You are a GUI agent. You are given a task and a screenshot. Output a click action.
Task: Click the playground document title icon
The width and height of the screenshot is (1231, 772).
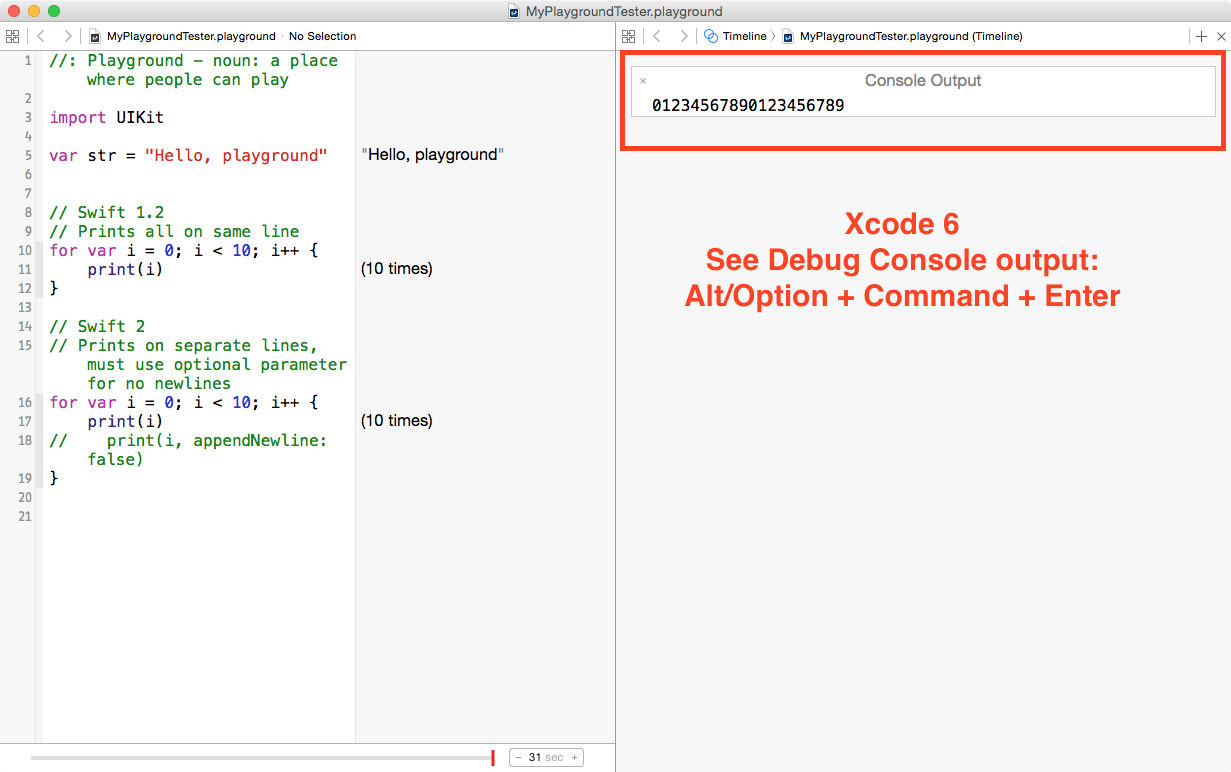pos(514,11)
